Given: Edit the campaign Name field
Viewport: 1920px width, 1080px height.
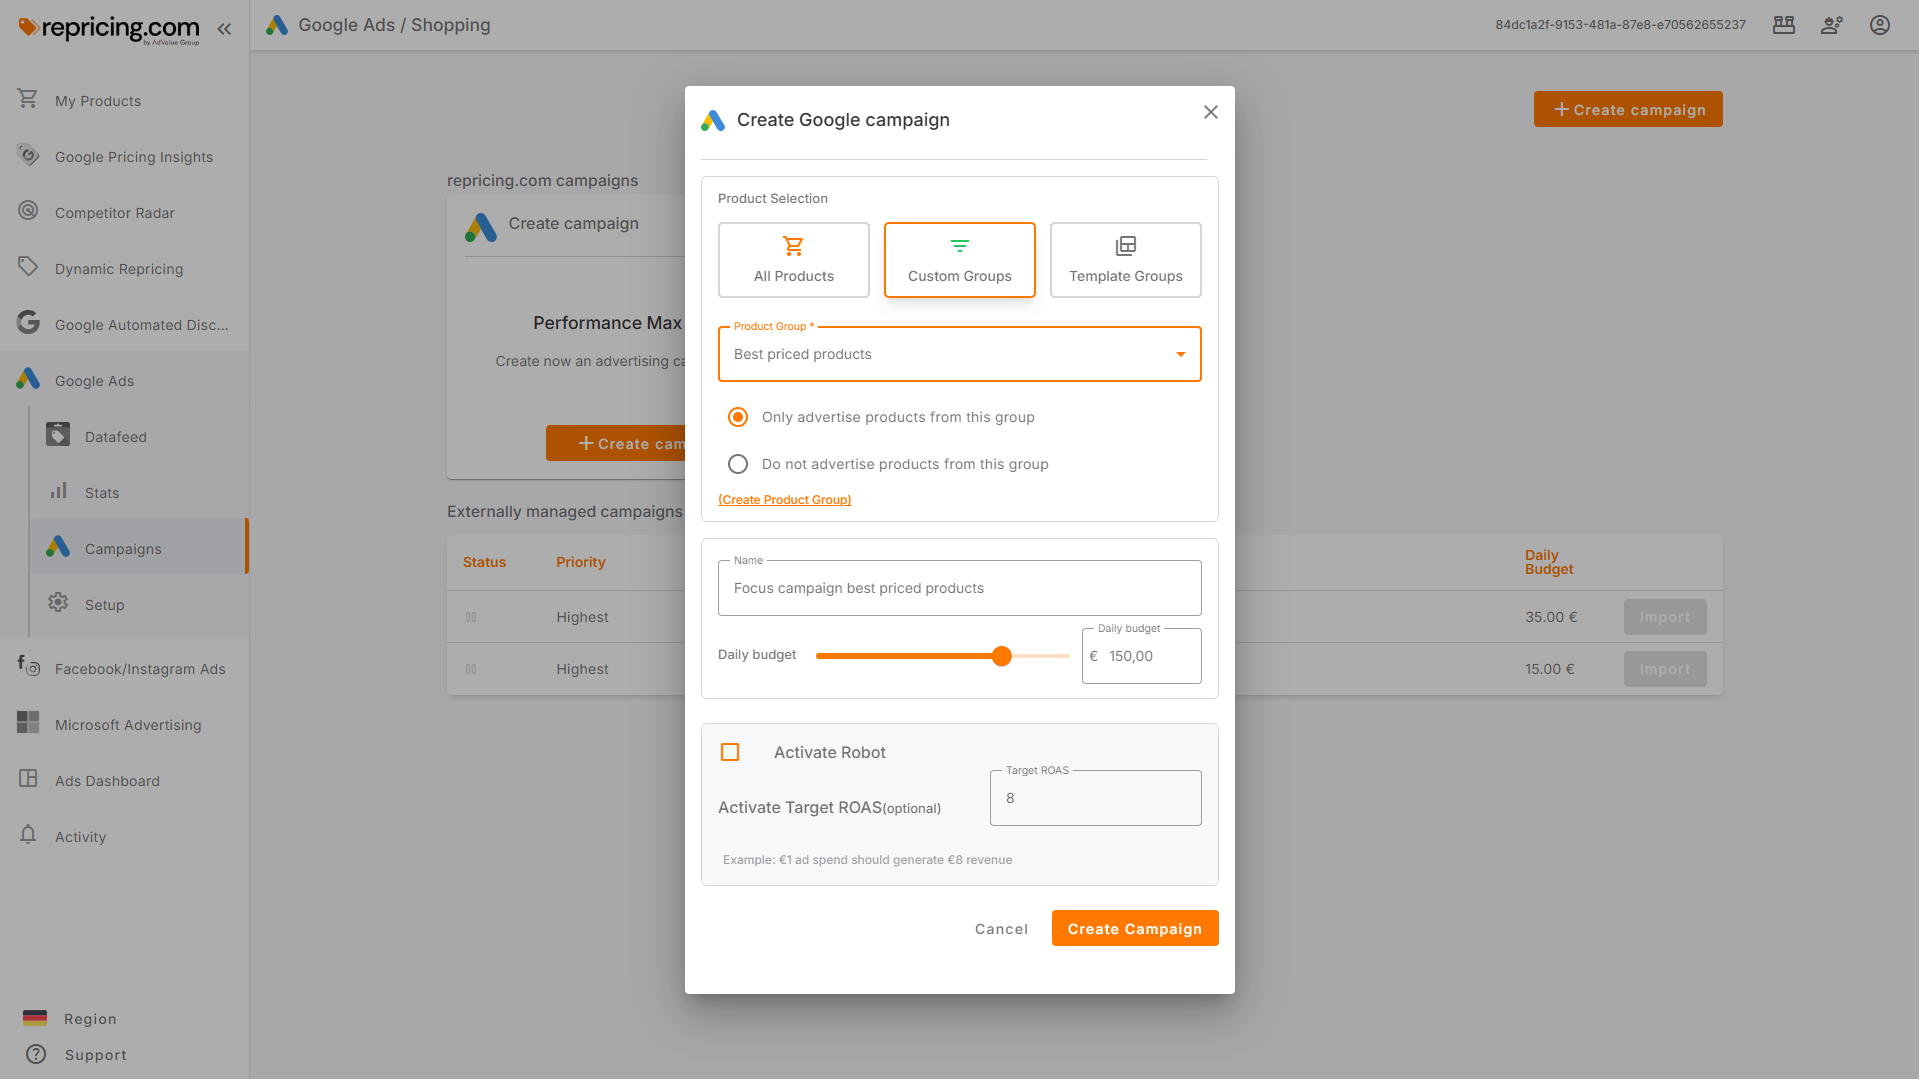Looking at the screenshot, I should pyautogui.click(x=960, y=588).
